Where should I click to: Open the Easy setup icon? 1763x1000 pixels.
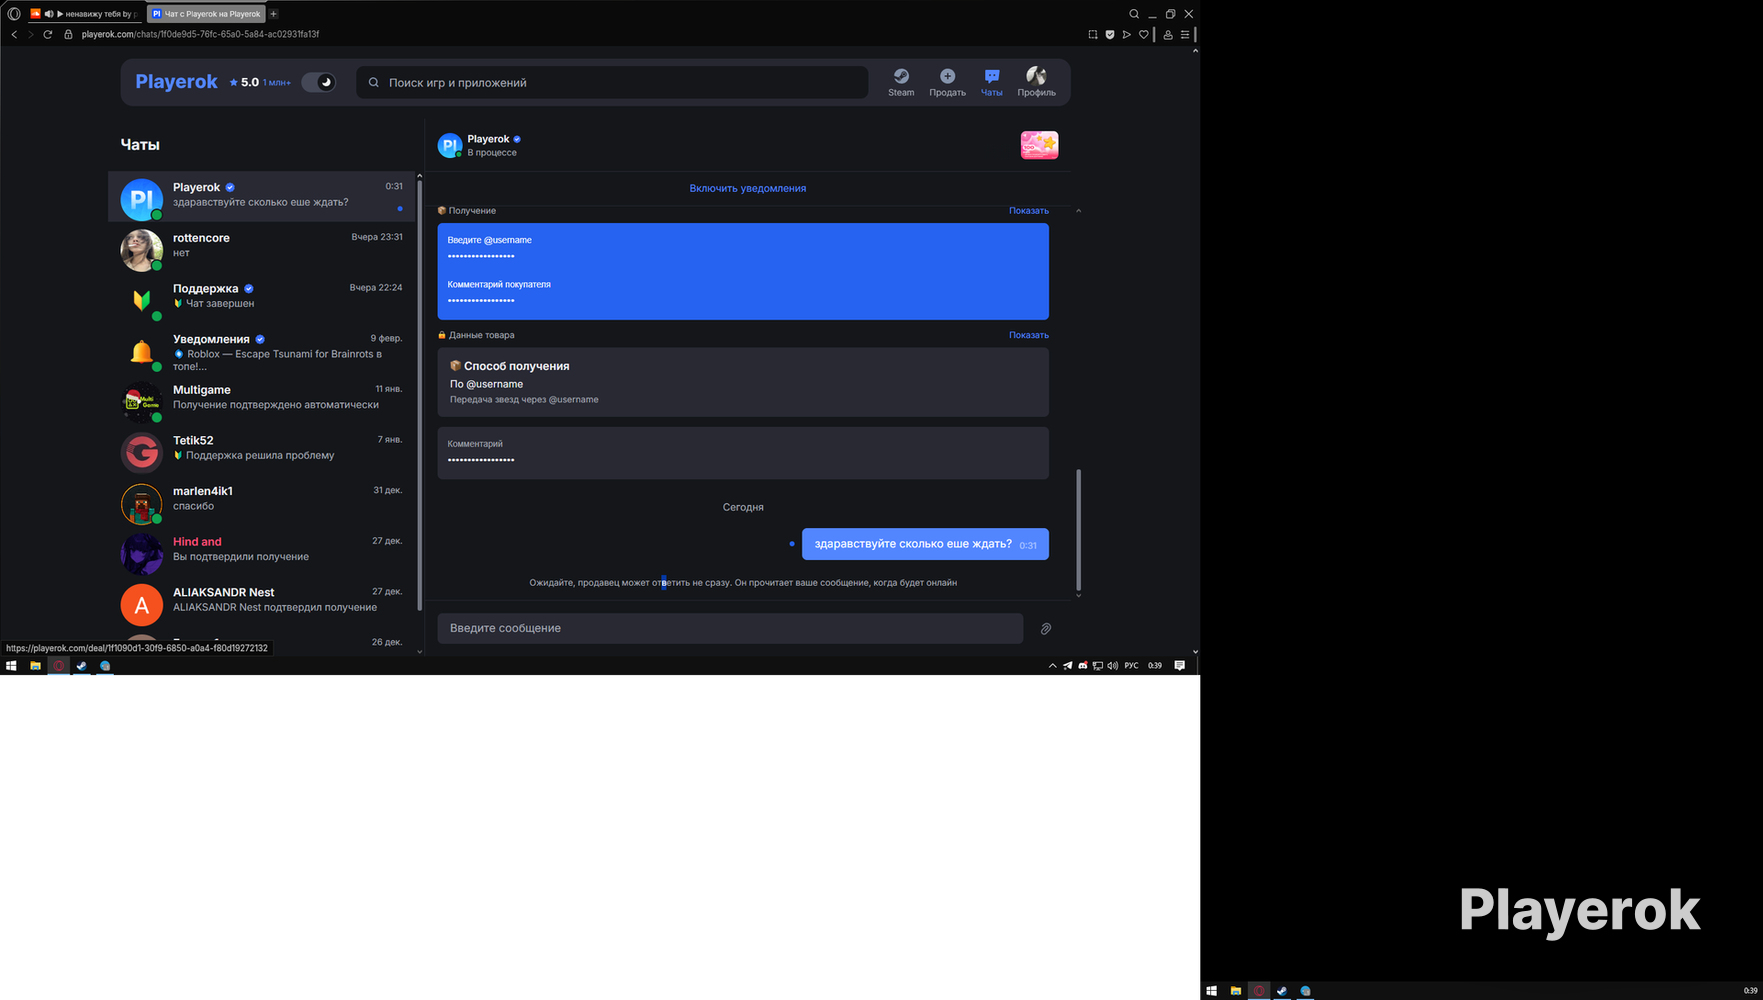(1185, 34)
